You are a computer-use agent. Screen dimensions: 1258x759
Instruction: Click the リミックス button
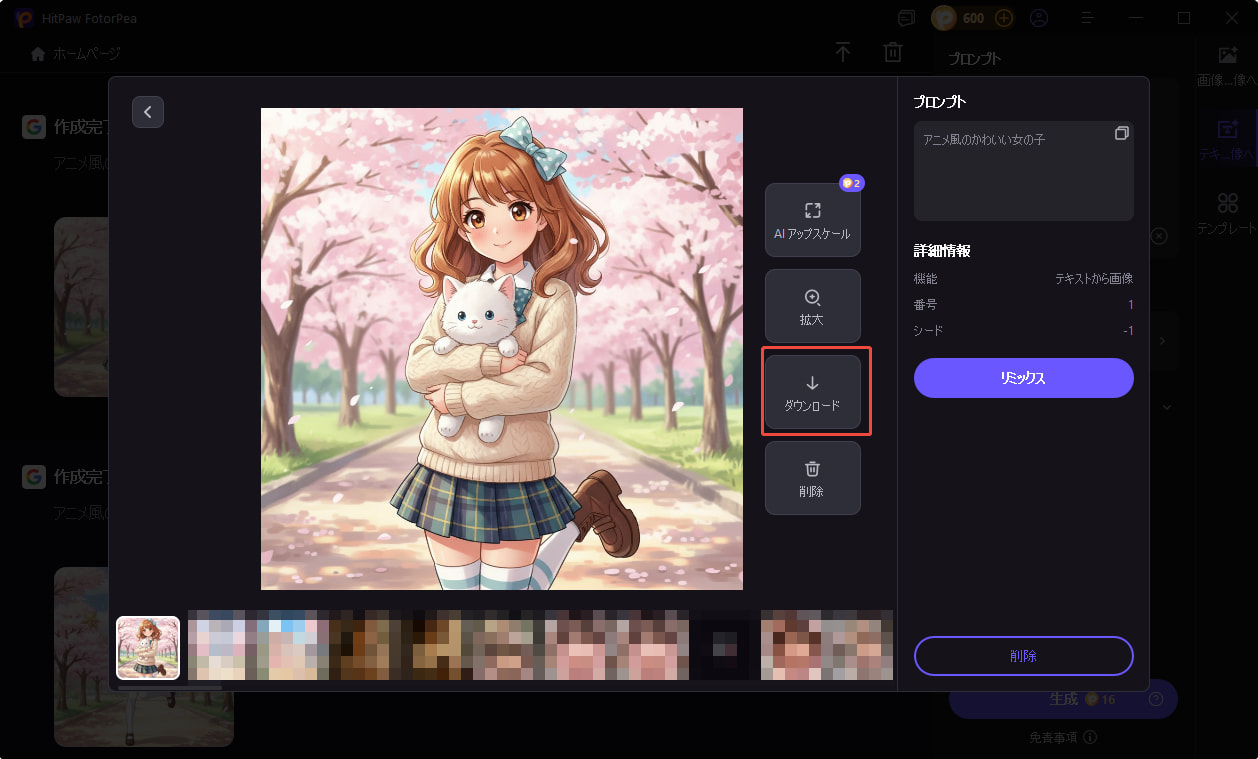pos(1023,378)
